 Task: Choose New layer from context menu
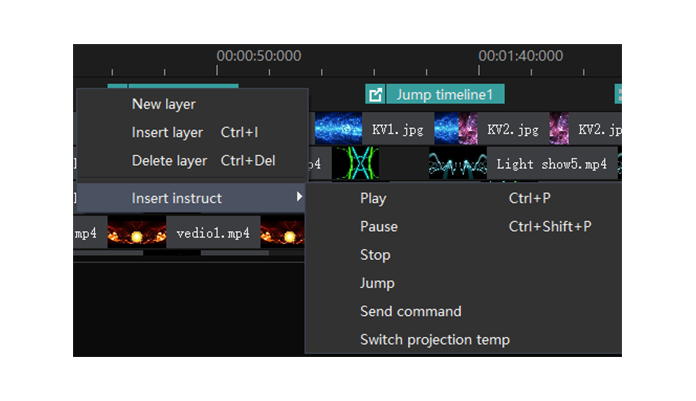pos(192,104)
